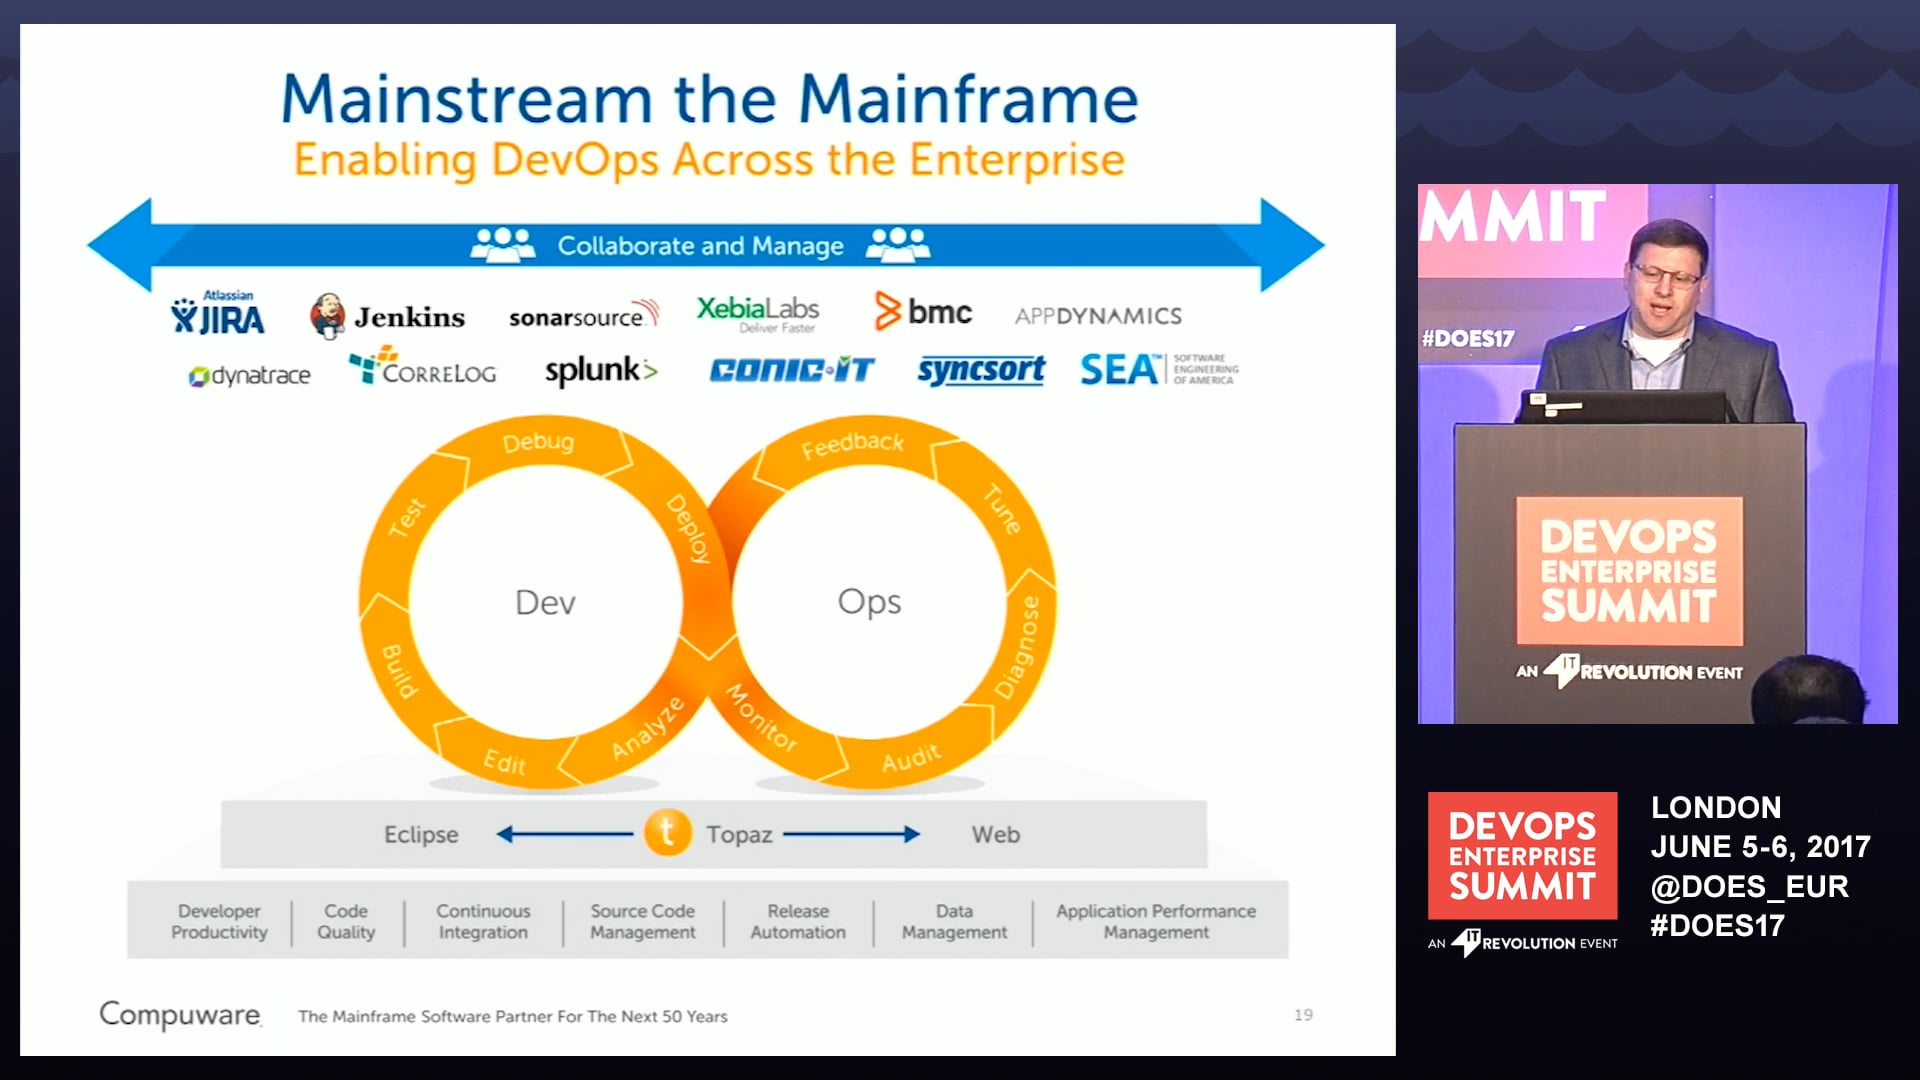
Task: Click Continuous Integration category
Action: (x=483, y=921)
